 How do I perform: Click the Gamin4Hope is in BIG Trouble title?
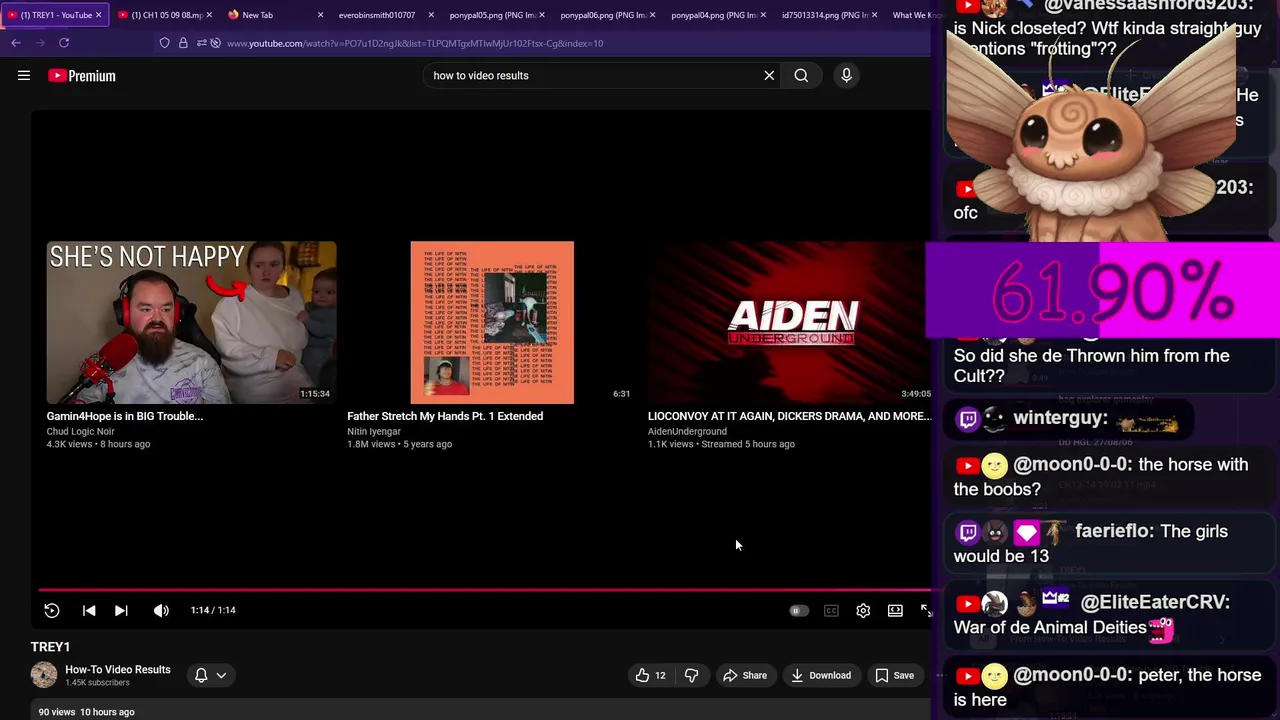coord(125,416)
